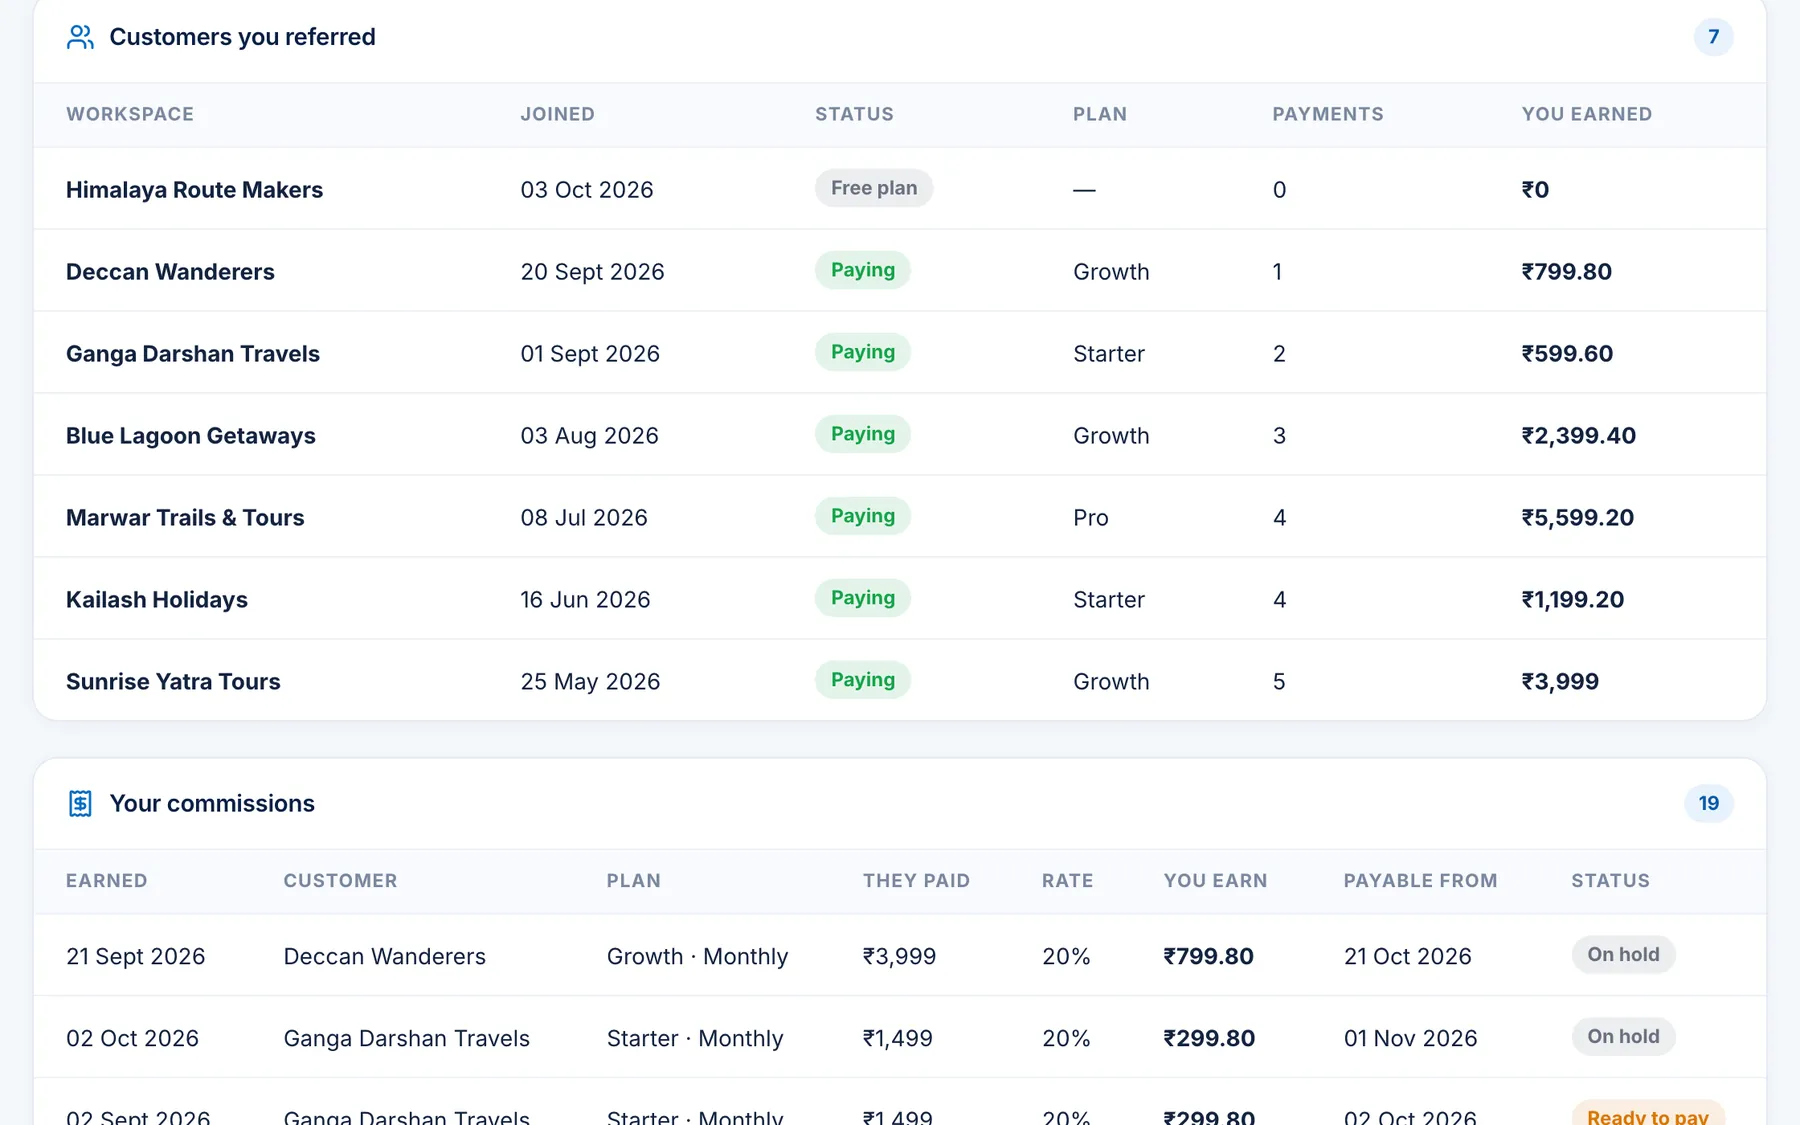1800x1125 pixels.
Task: Click the JOINED column header
Action: pyautogui.click(x=557, y=114)
